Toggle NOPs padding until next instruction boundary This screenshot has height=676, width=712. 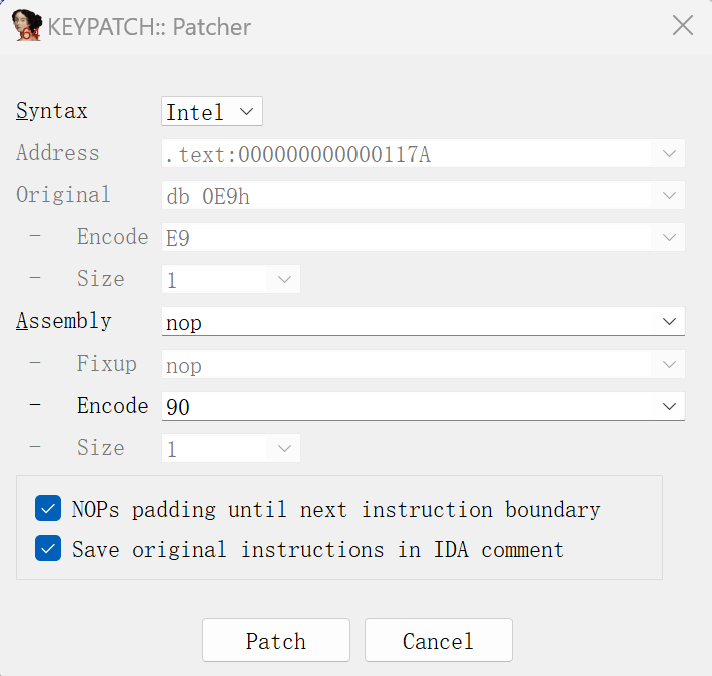[x=48, y=509]
